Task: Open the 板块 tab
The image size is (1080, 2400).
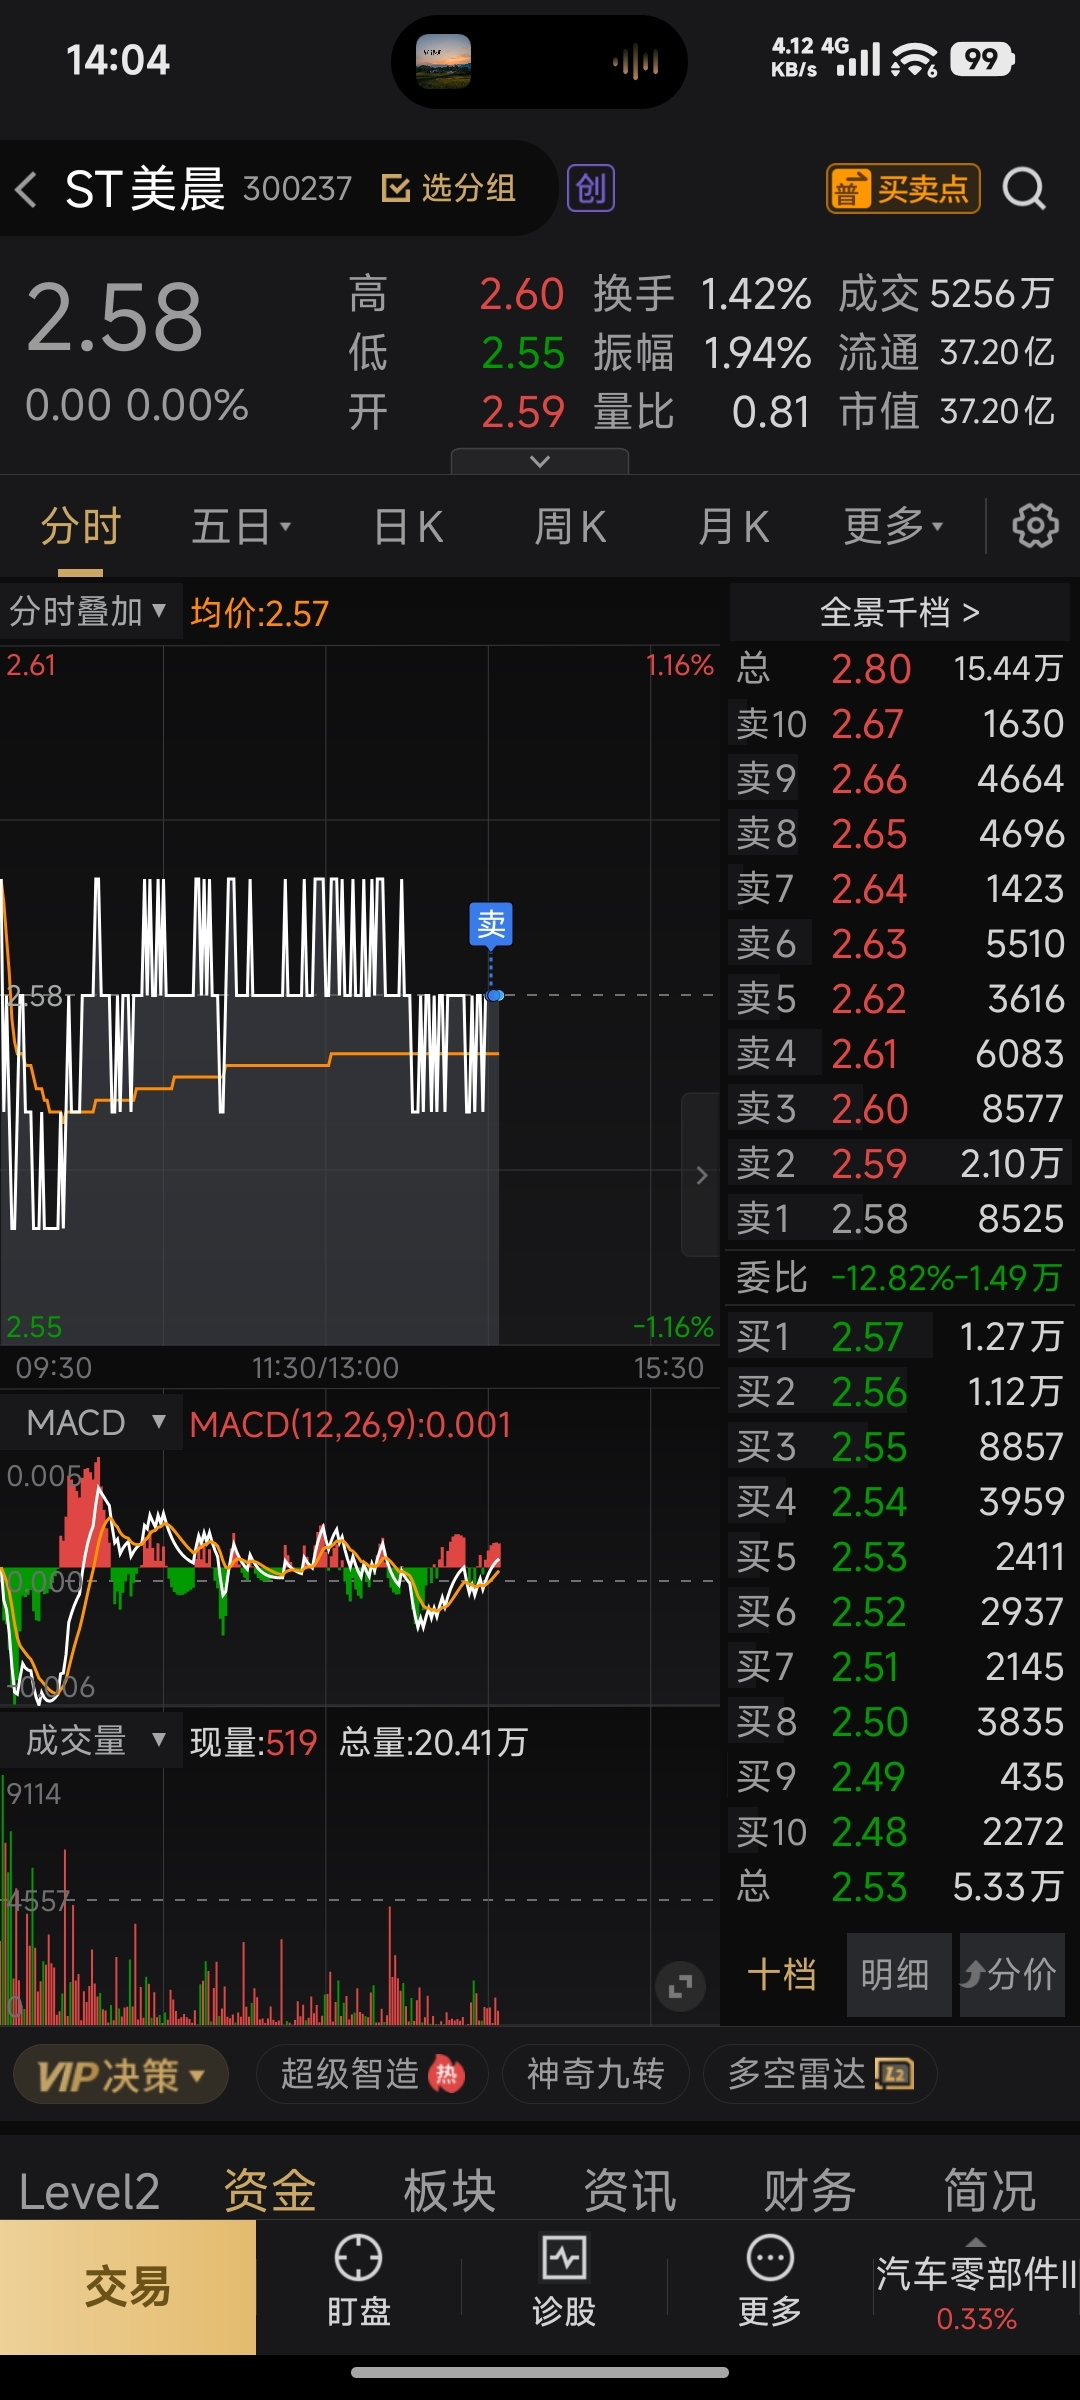Action: tap(450, 2191)
